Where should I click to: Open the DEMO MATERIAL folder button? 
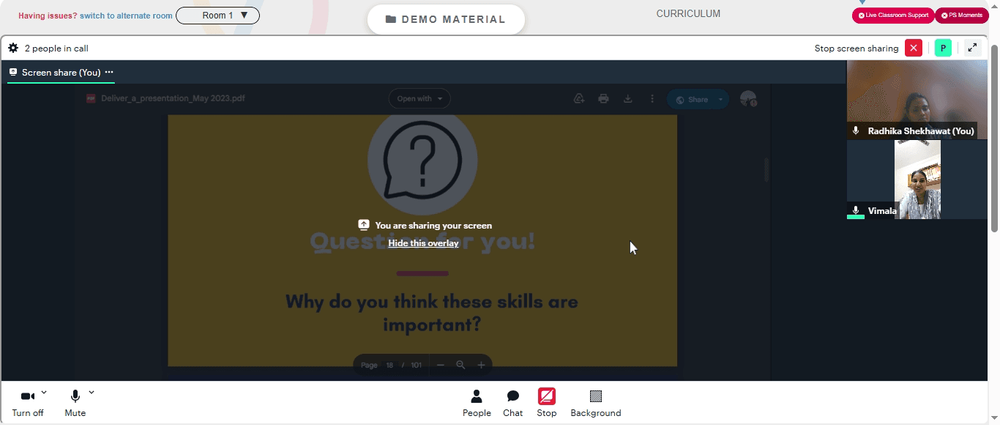[x=446, y=19]
